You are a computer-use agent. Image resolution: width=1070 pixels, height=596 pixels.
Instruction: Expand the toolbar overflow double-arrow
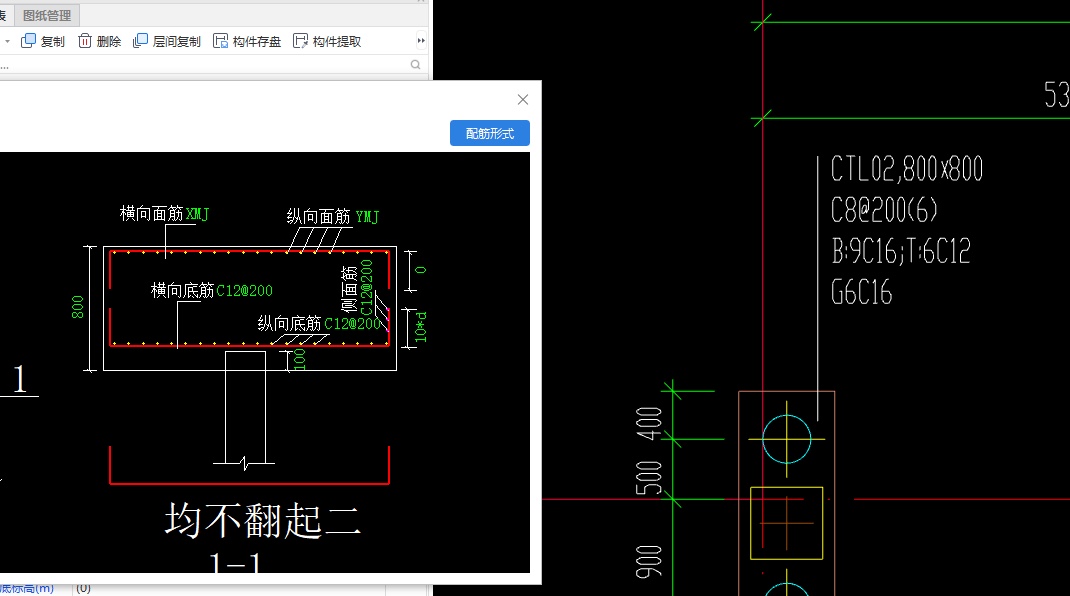click(x=419, y=40)
